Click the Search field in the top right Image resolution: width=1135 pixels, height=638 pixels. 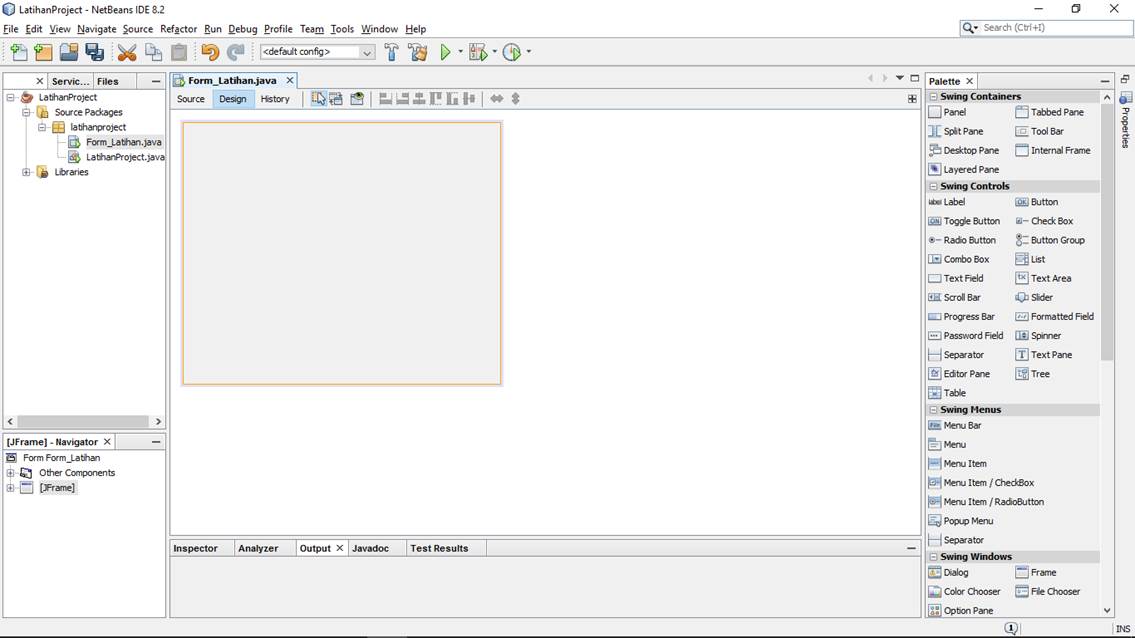pyautogui.click(x=1045, y=28)
